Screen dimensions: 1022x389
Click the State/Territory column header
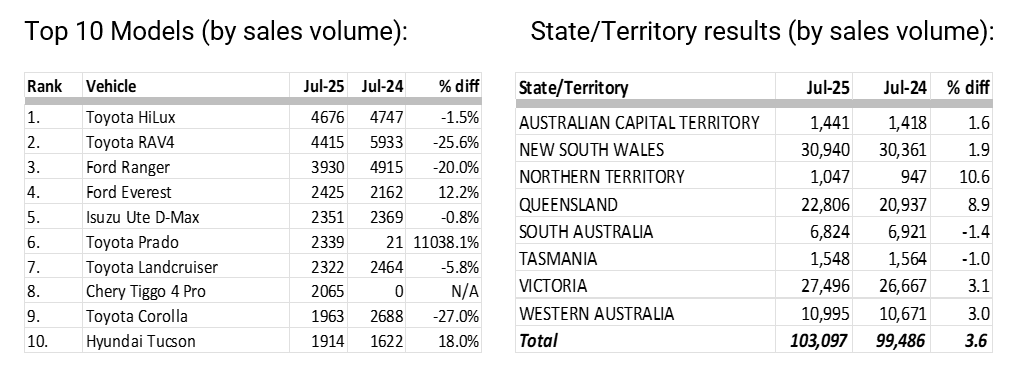pyautogui.click(x=574, y=87)
